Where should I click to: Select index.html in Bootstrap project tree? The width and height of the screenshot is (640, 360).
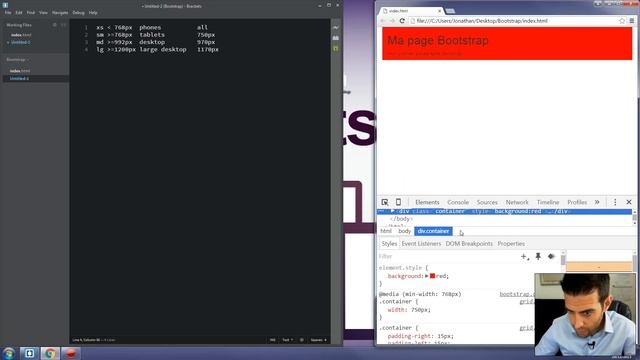click(x=20, y=71)
